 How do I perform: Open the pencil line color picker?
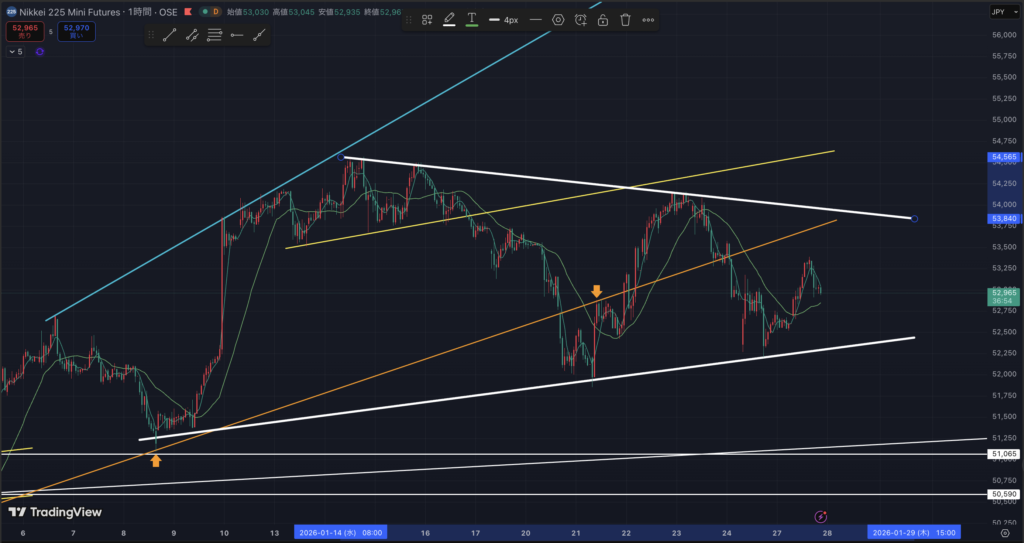pos(449,20)
